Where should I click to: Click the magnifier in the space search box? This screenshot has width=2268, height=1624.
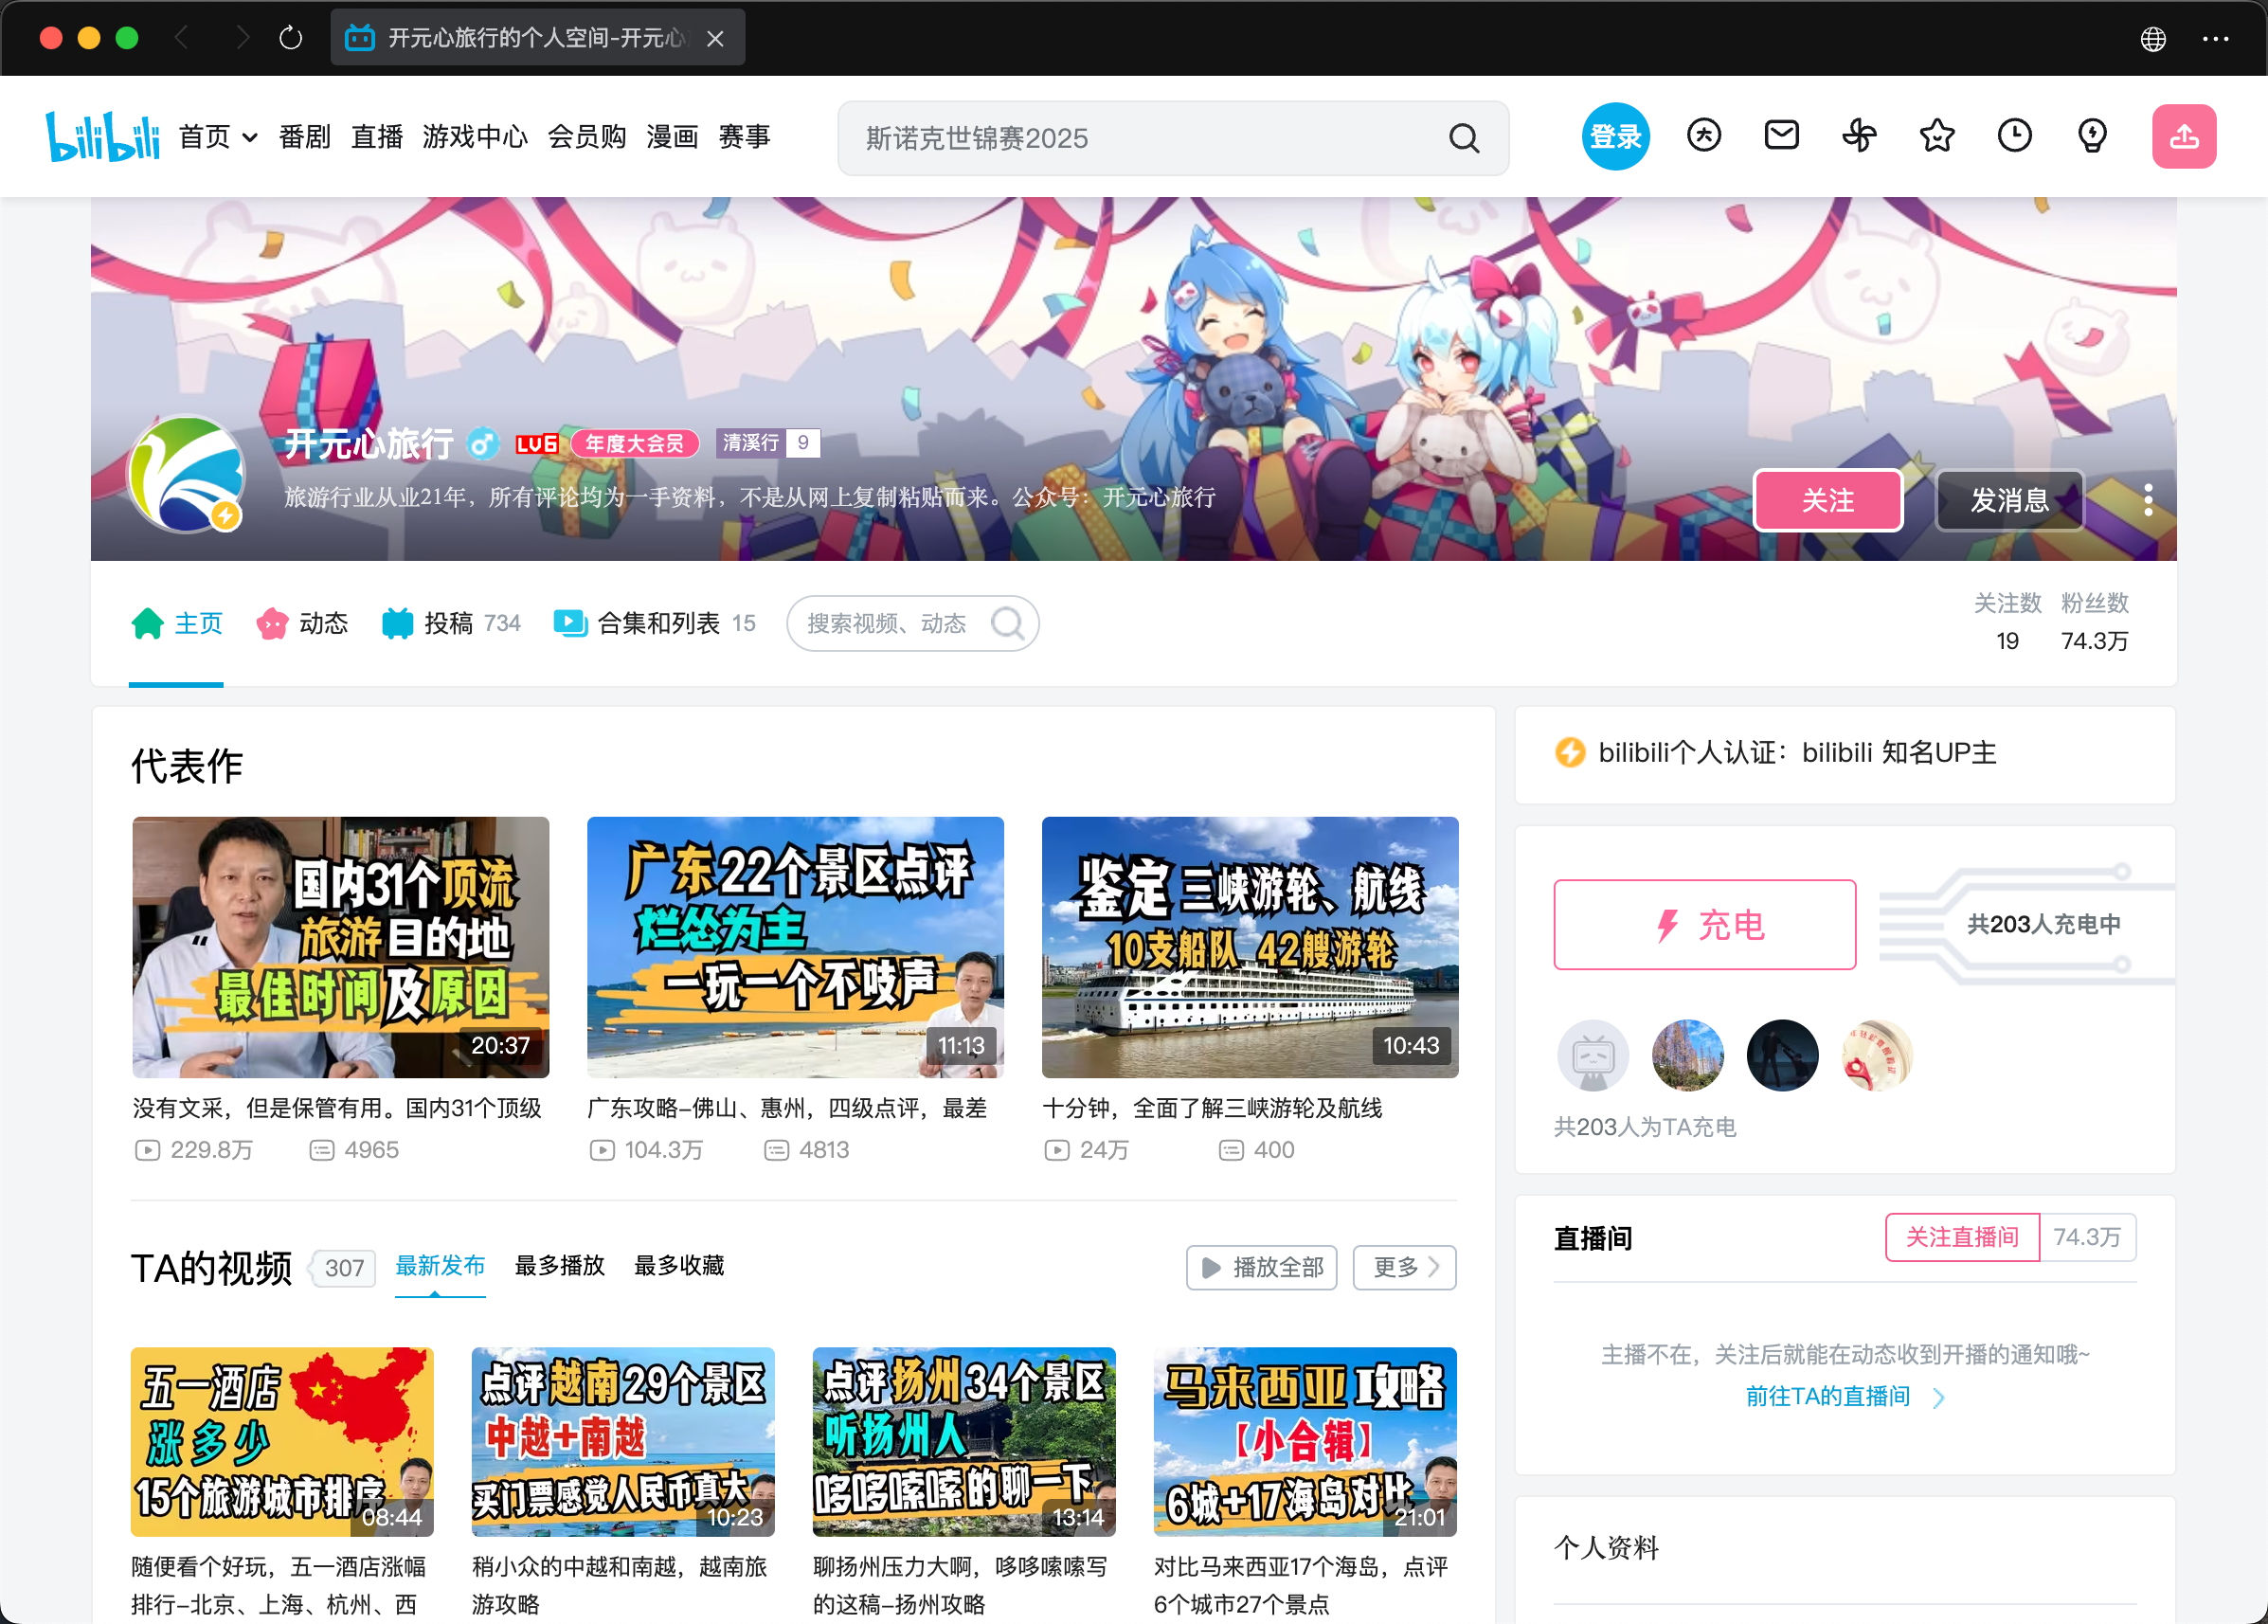pyautogui.click(x=1007, y=624)
